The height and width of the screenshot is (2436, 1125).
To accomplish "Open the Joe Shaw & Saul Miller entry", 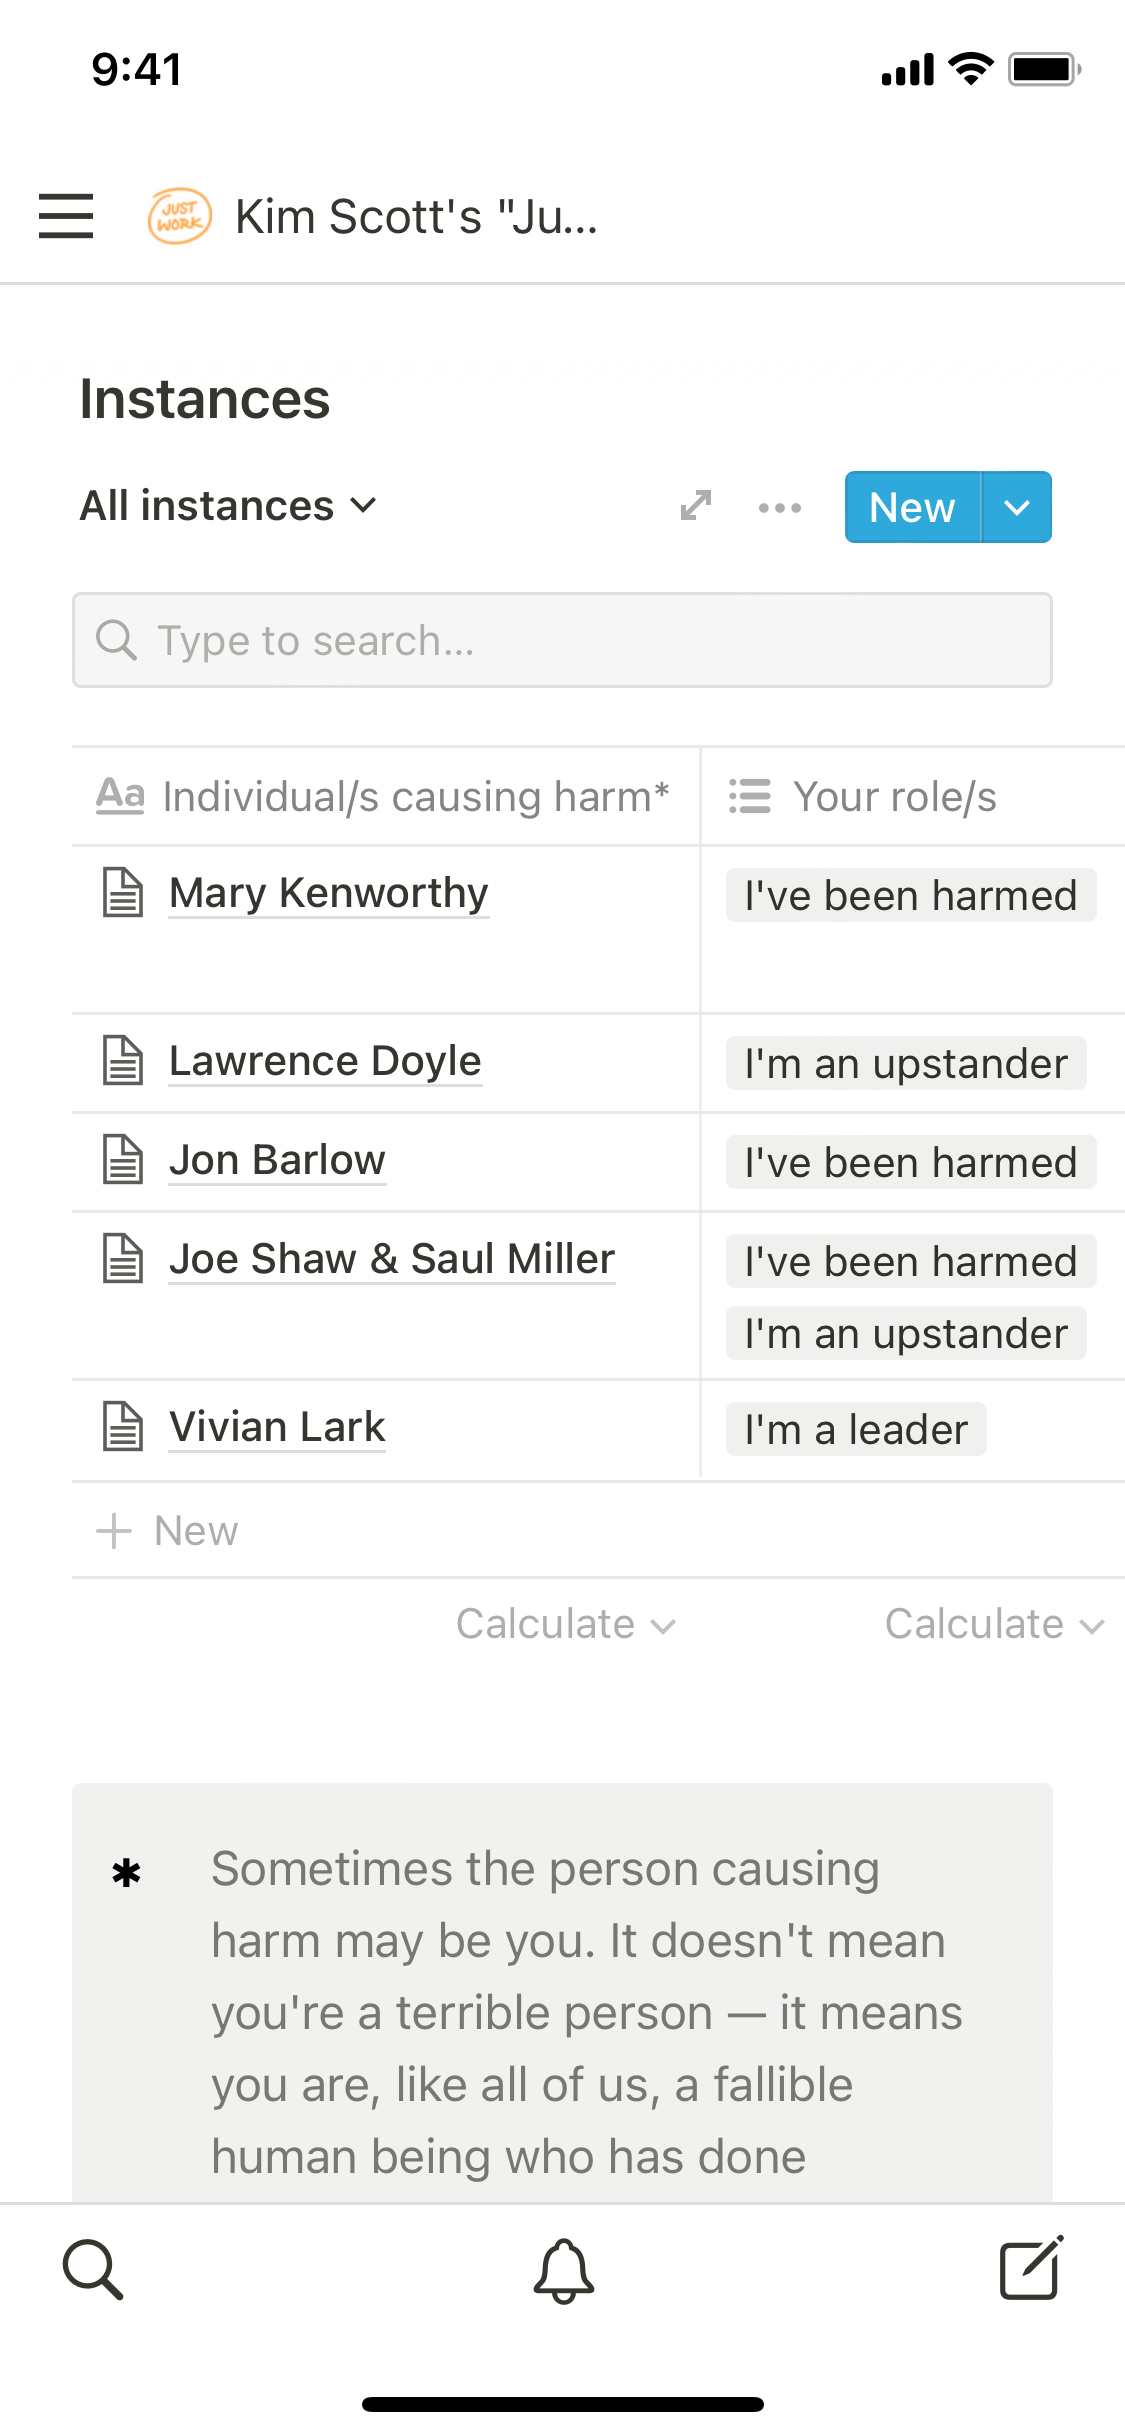I will 392,1259.
